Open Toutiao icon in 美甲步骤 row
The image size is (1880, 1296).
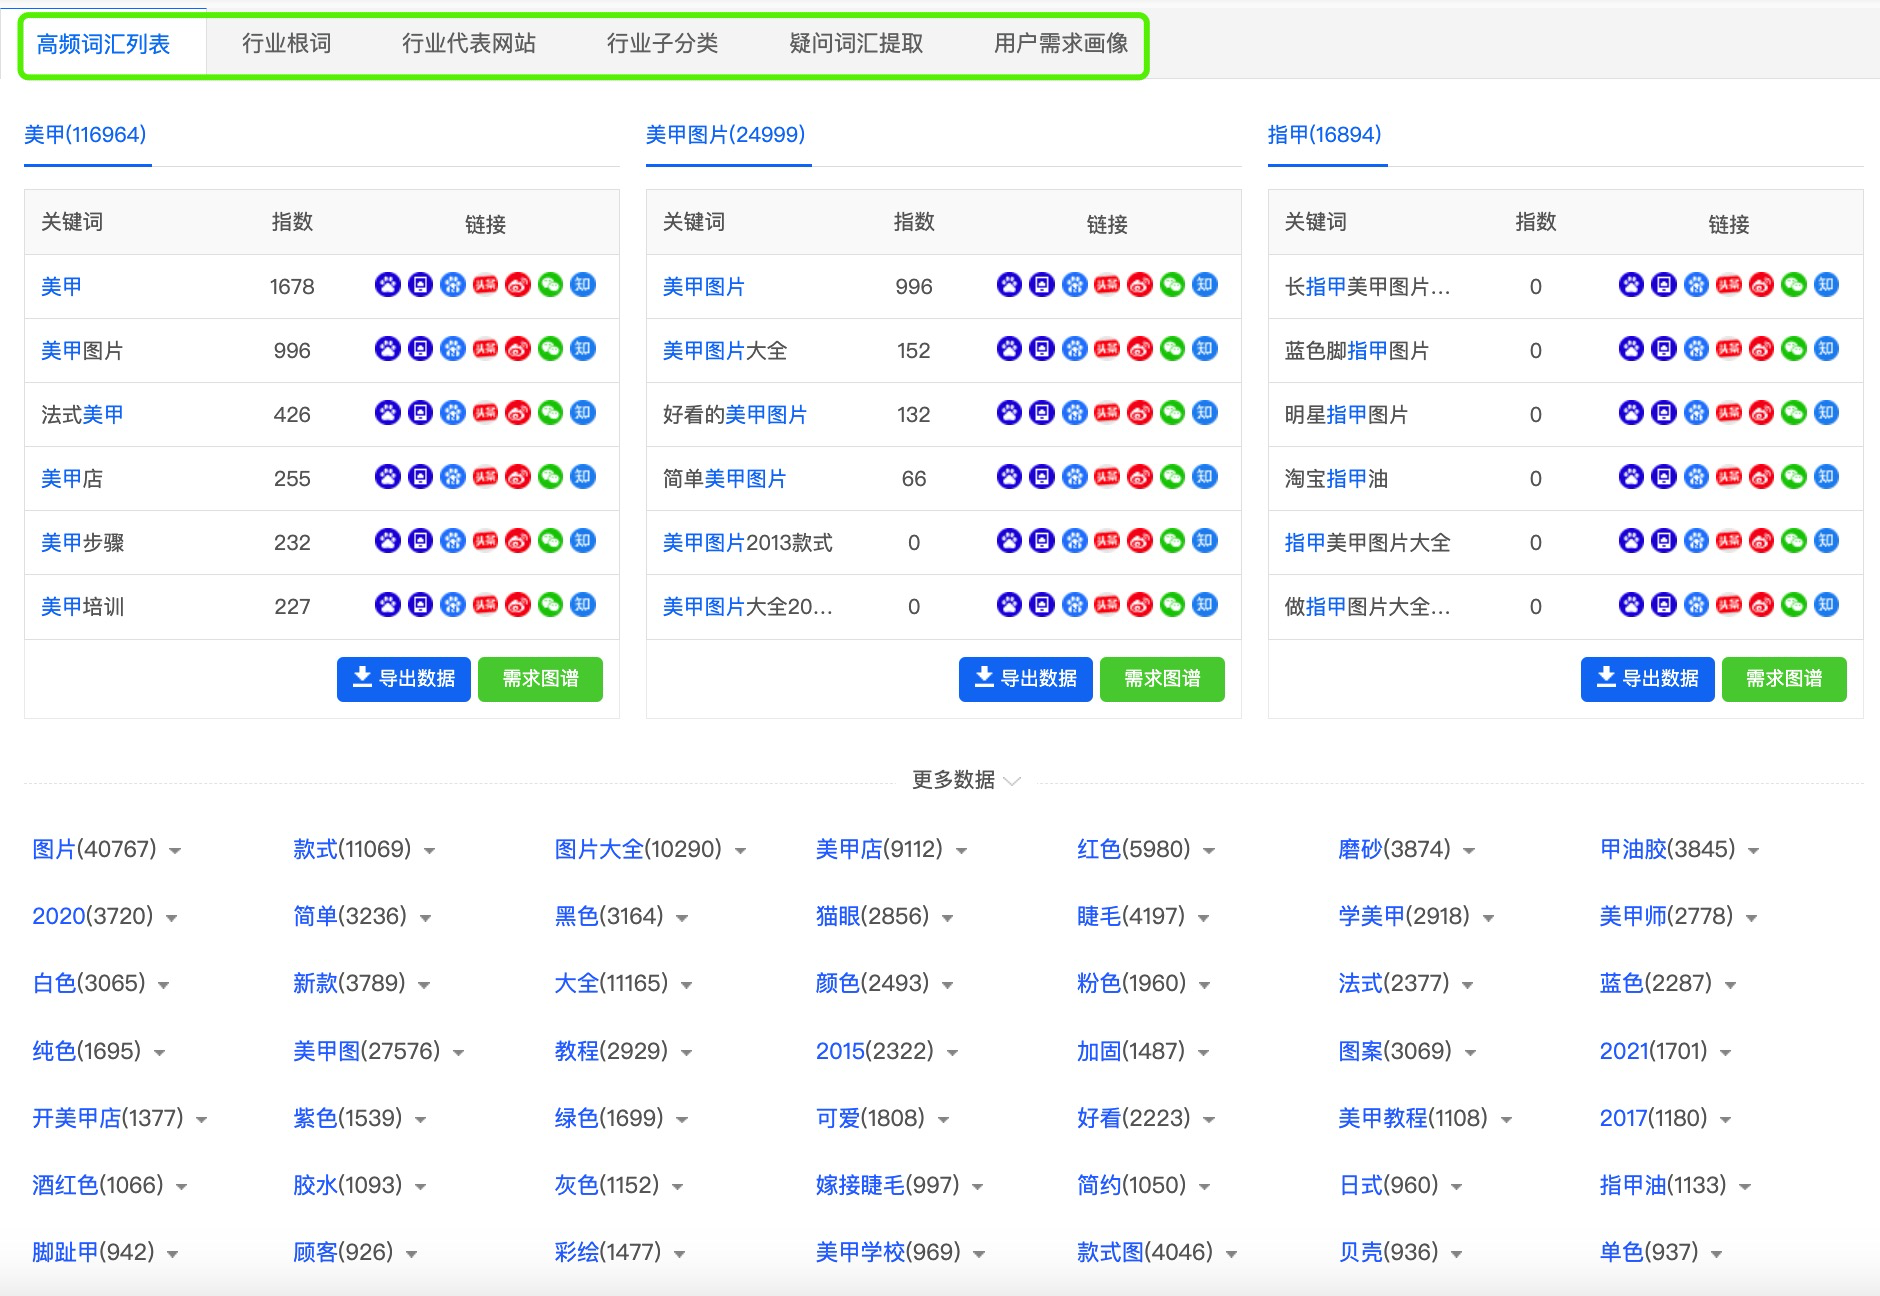pos(485,541)
